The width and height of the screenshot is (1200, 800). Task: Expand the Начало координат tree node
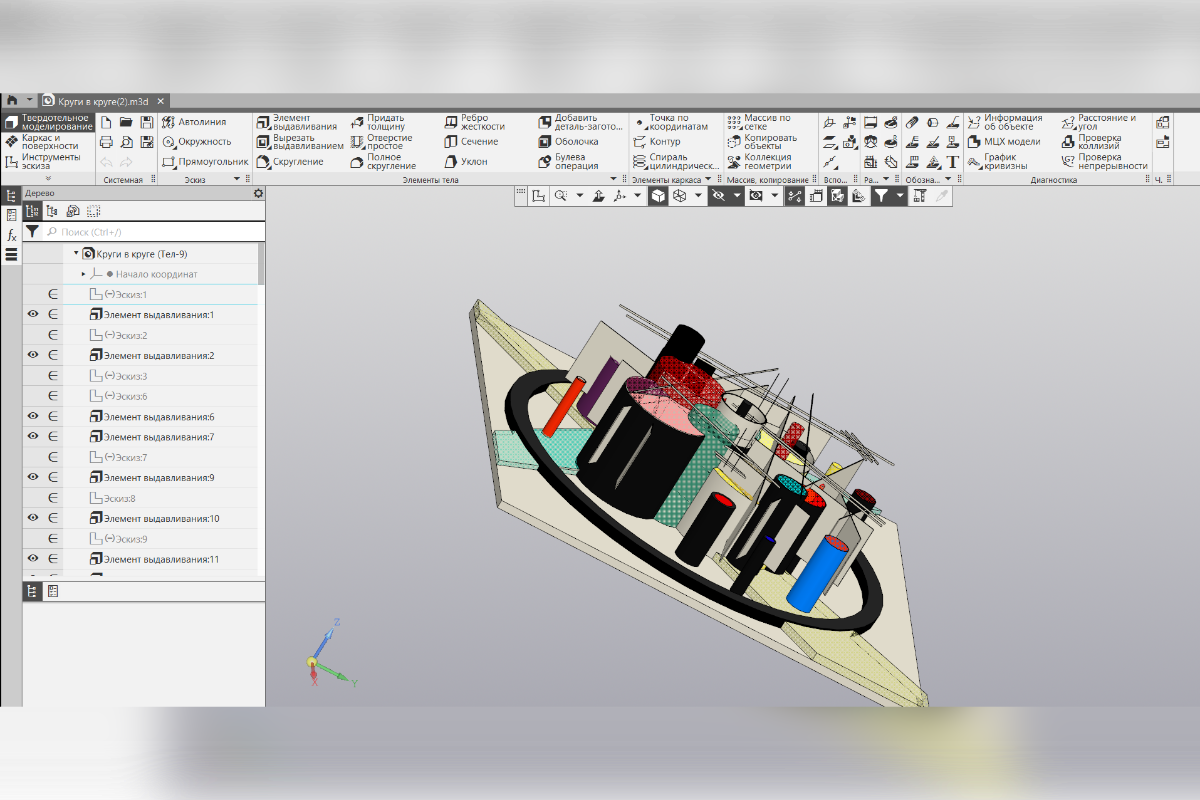tap(84, 274)
